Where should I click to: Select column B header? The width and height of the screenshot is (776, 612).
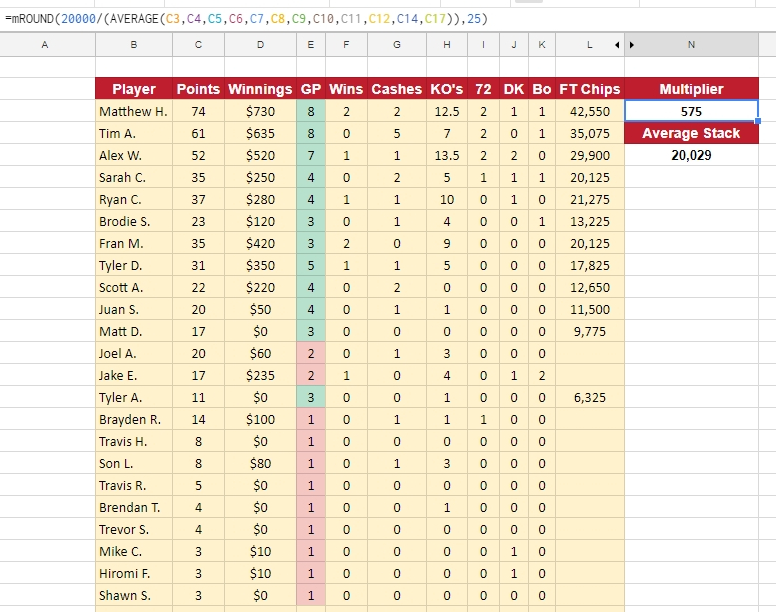[x=134, y=45]
